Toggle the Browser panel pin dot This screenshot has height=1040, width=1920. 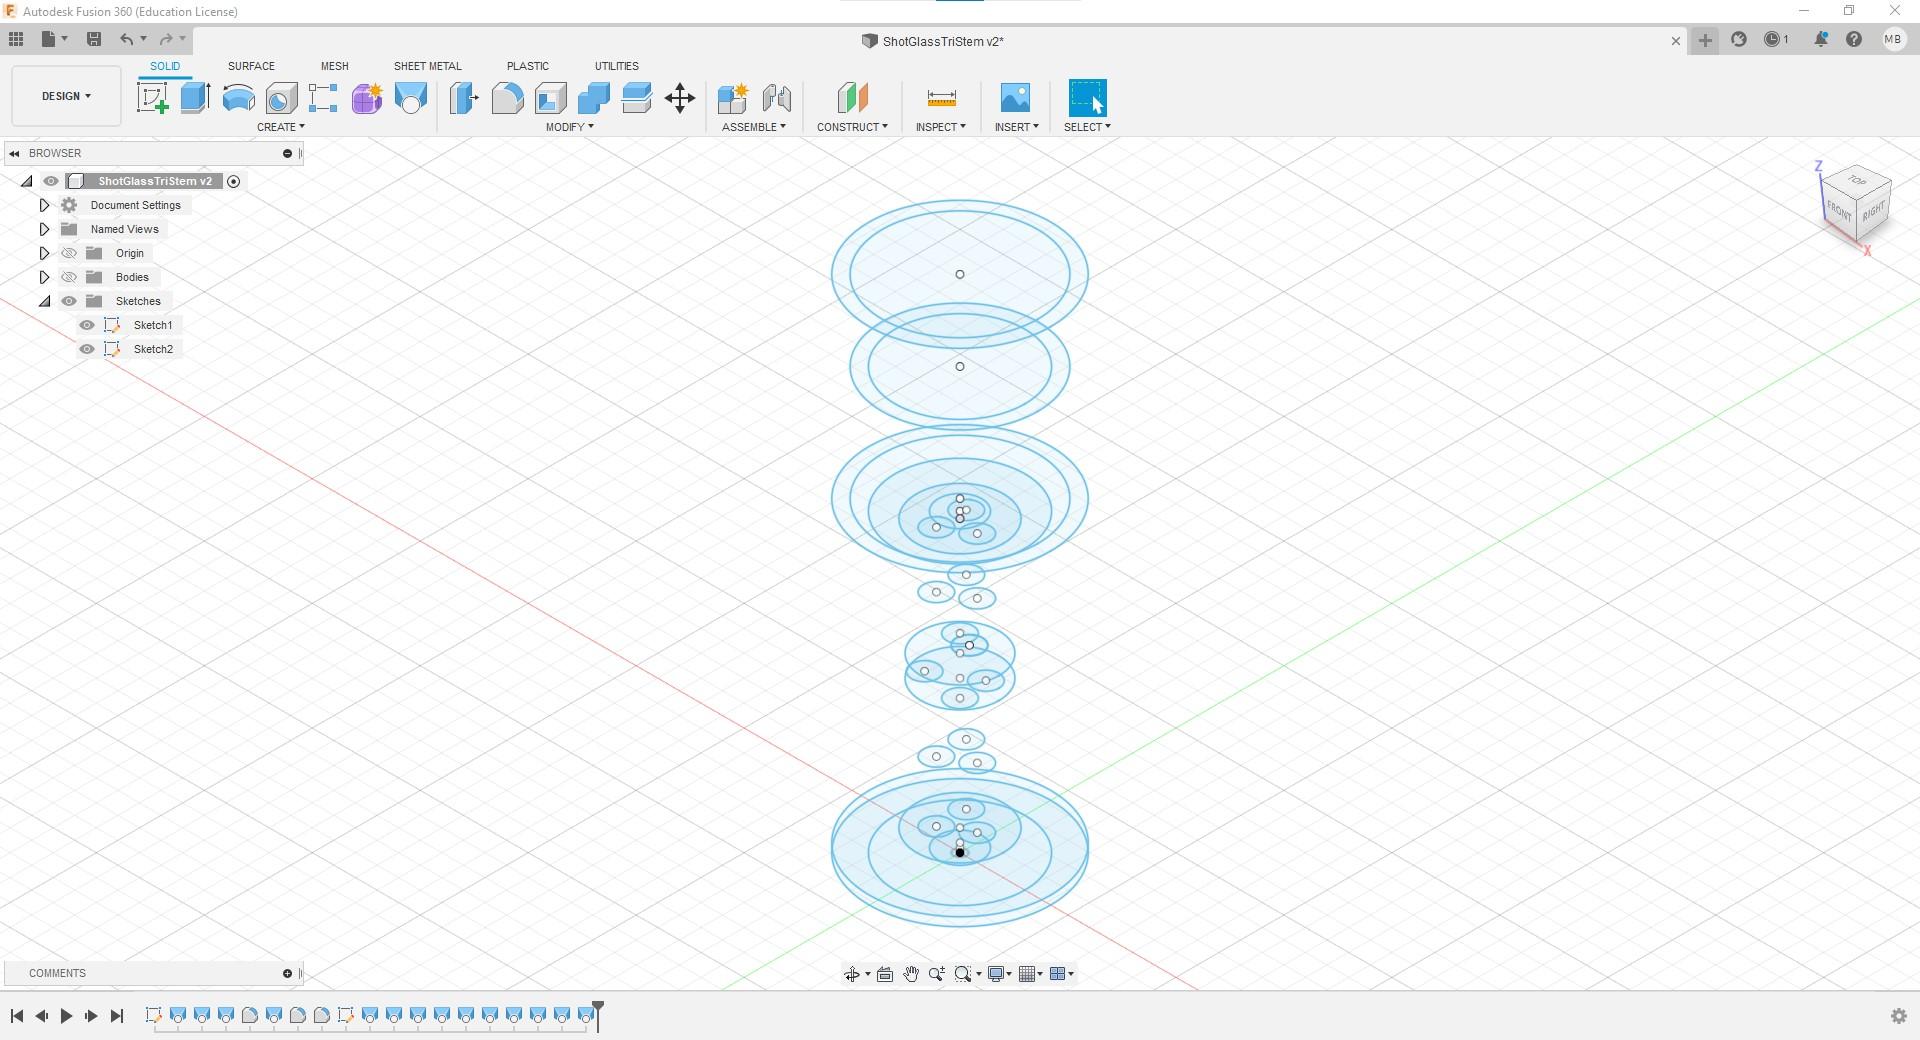click(287, 153)
